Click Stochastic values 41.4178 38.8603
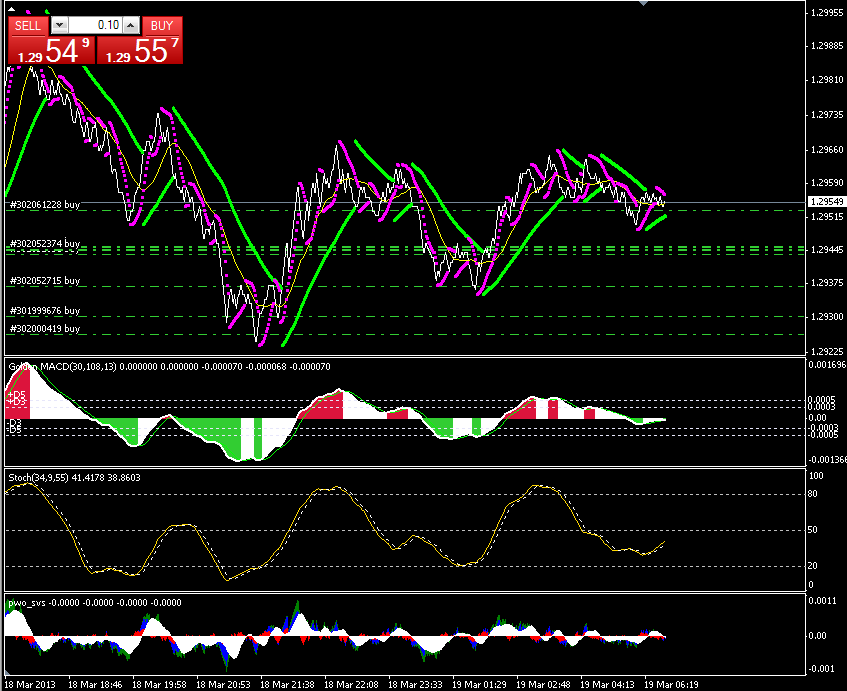 pos(106,478)
